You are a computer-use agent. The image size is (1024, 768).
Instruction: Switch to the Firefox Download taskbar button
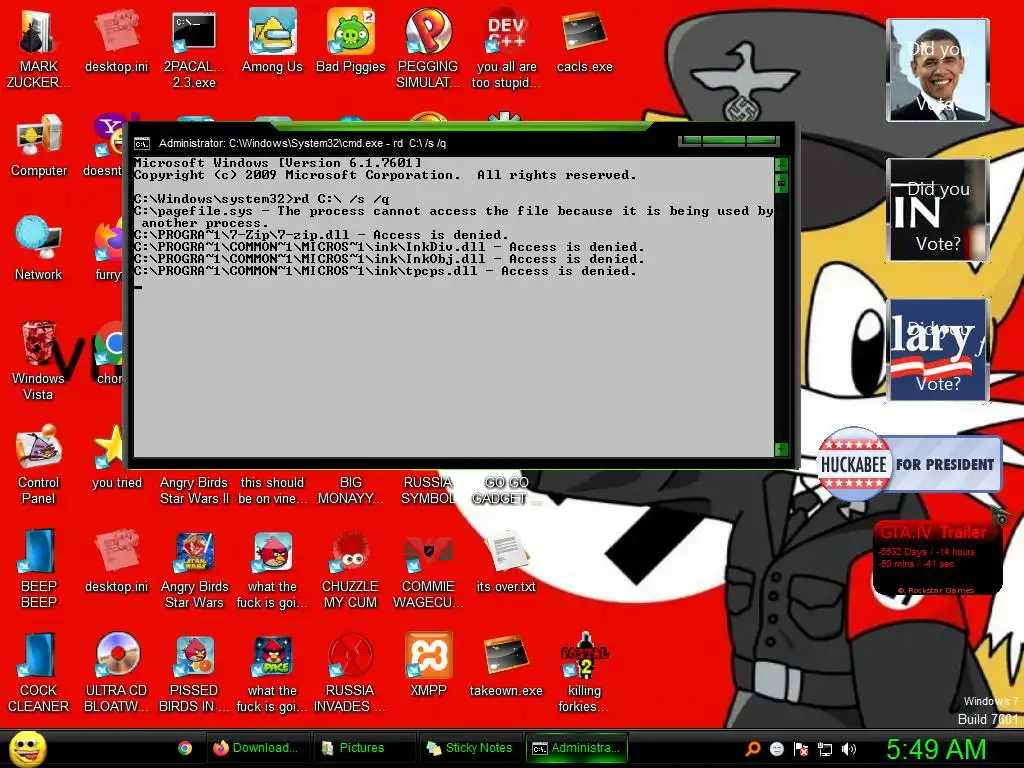(257, 748)
